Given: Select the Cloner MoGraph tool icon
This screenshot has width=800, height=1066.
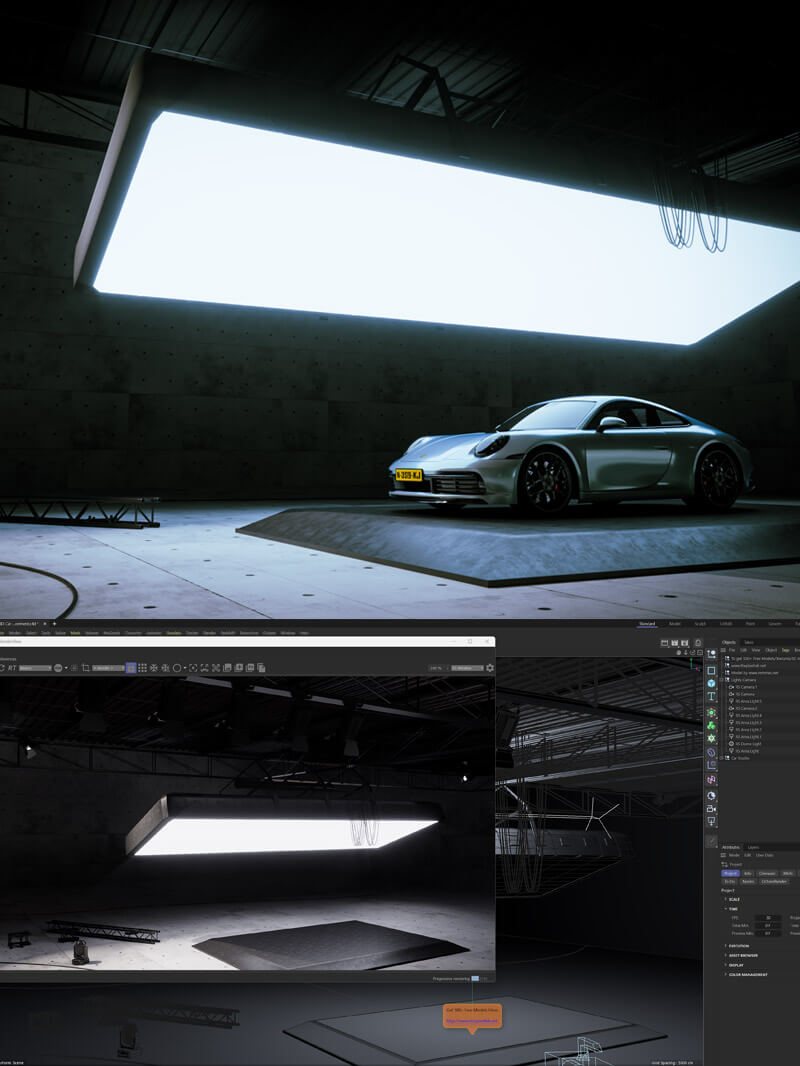Looking at the screenshot, I should [711, 725].
